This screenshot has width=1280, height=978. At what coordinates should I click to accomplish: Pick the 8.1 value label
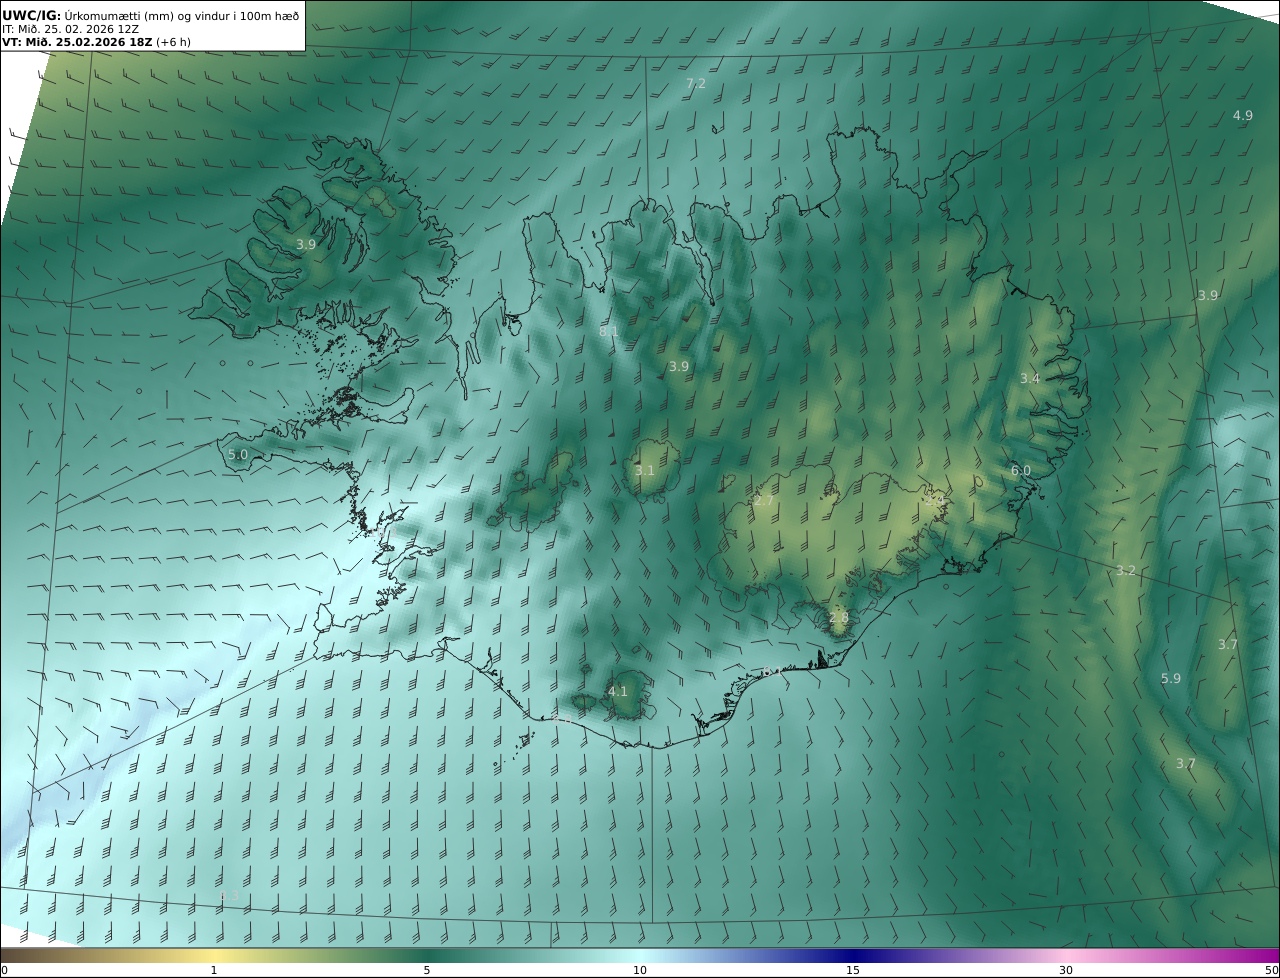click(609, 331)
